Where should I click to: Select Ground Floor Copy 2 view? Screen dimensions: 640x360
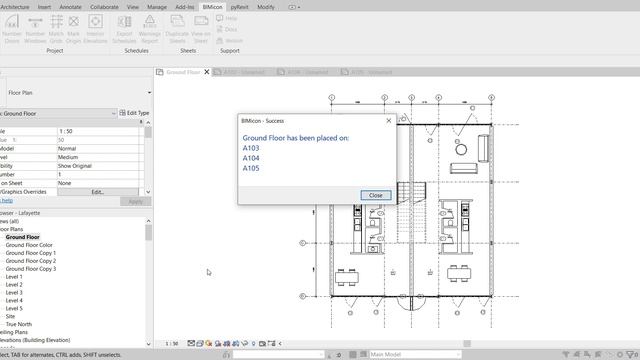pyautogui.click(x=31, y=260)
